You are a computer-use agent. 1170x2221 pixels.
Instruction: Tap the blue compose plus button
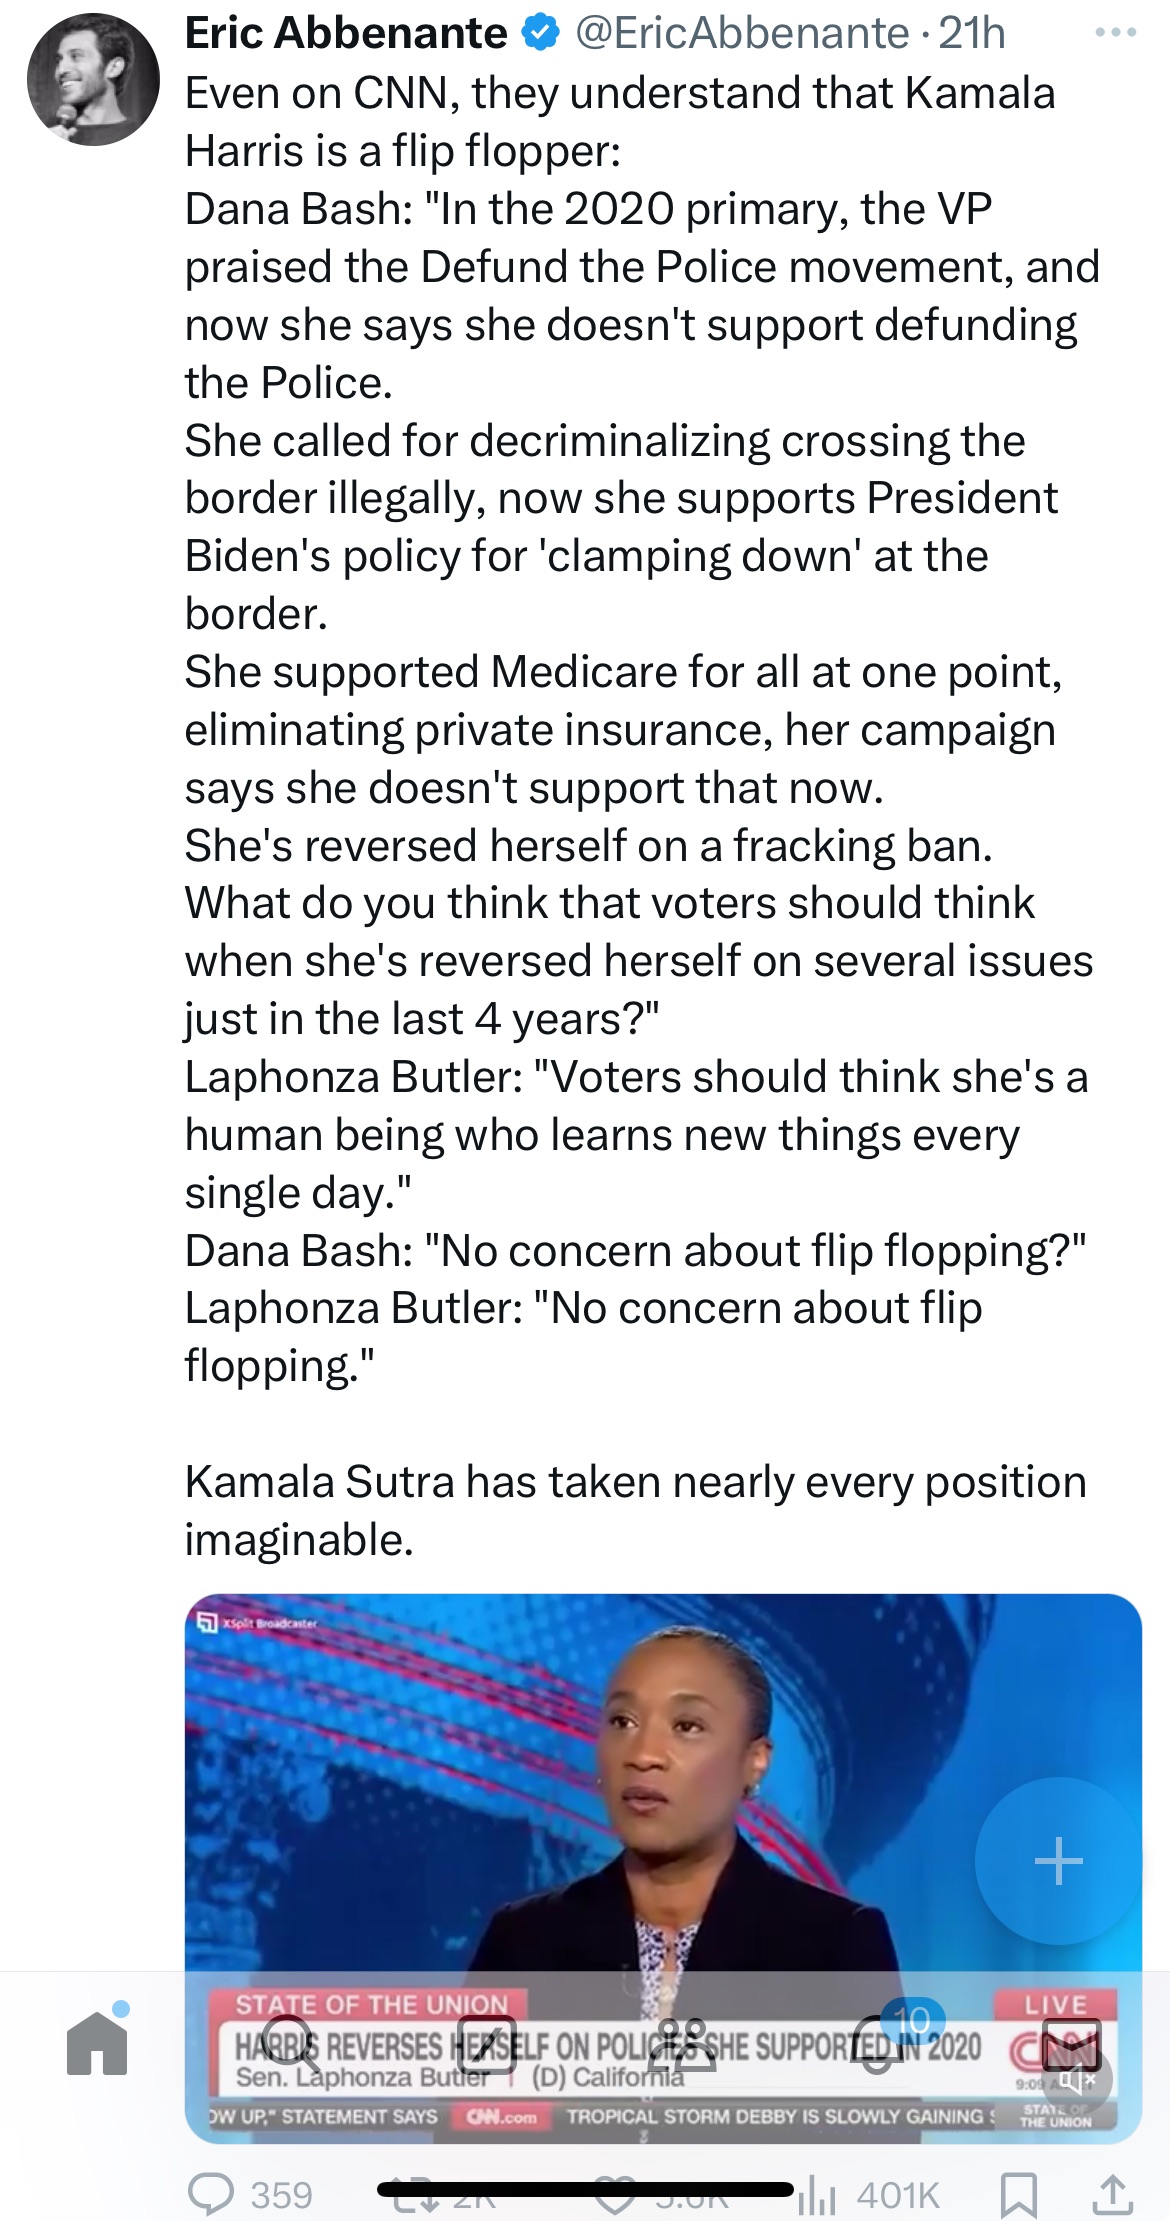click(x=1058, y=1862)
